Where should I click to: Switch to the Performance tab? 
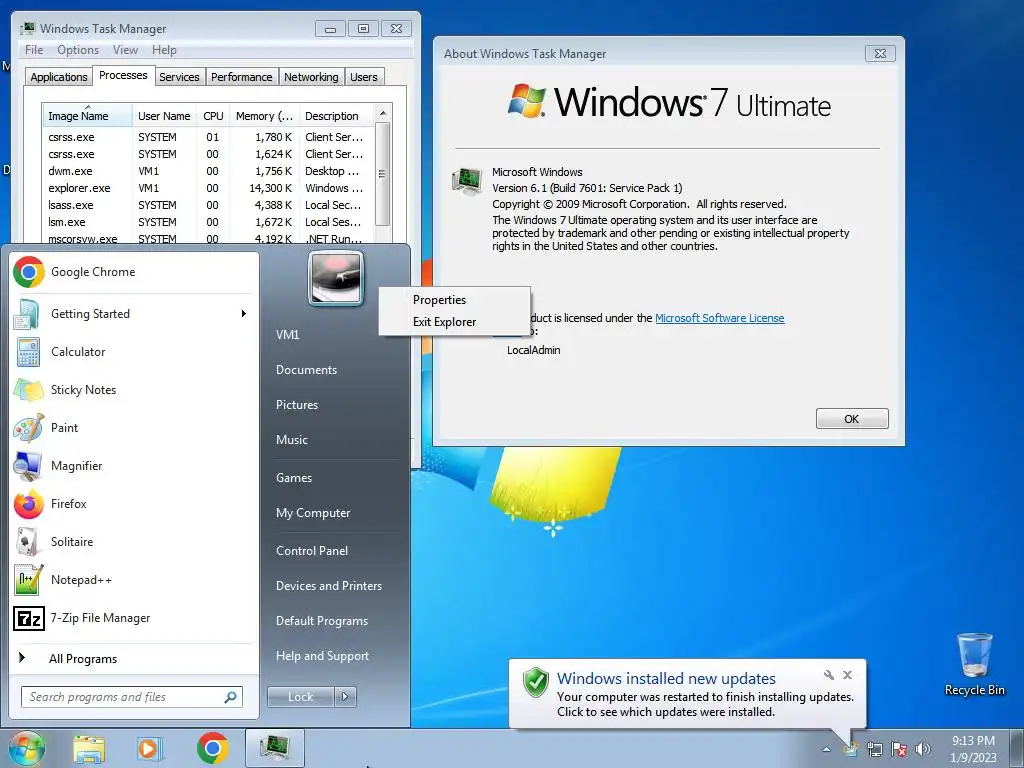[x=242, y=77]
